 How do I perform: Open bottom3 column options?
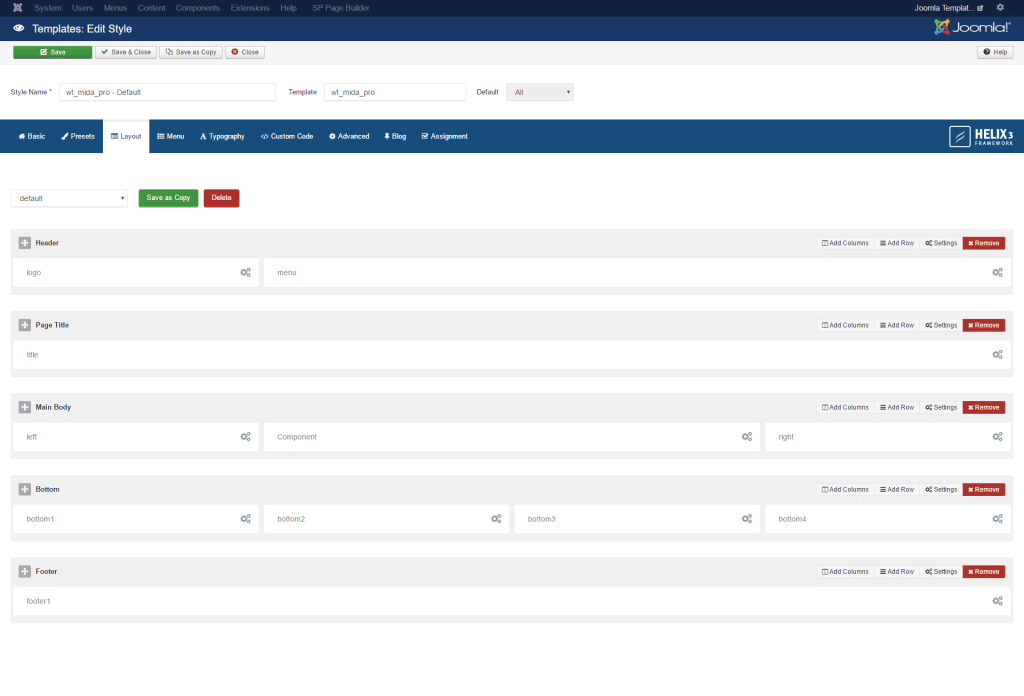click(x=747, y=518)
